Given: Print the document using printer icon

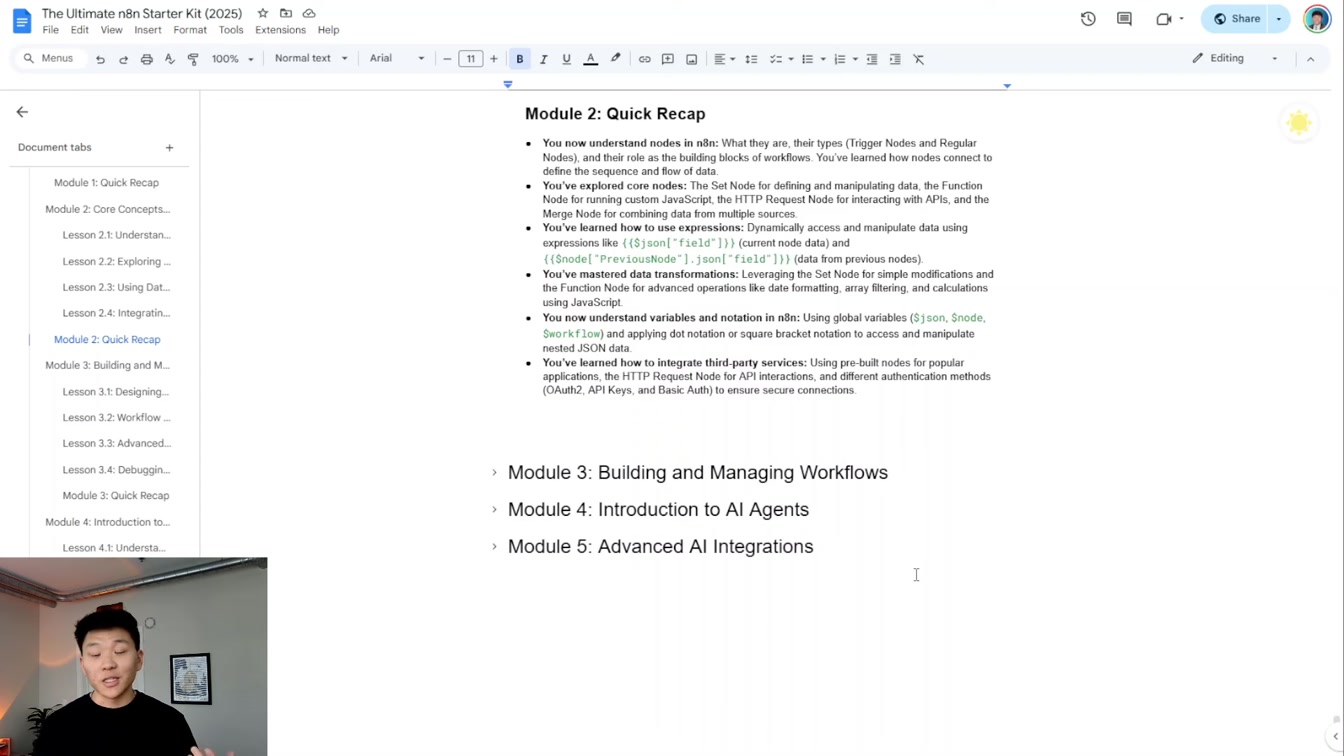Looking at the screenshot, I should (147, 59).
